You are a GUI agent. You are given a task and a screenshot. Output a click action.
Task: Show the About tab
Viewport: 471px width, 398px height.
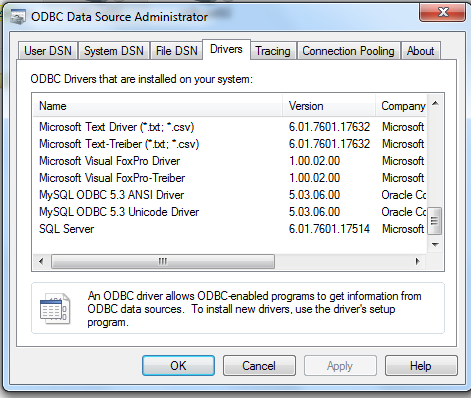(421, 51)
